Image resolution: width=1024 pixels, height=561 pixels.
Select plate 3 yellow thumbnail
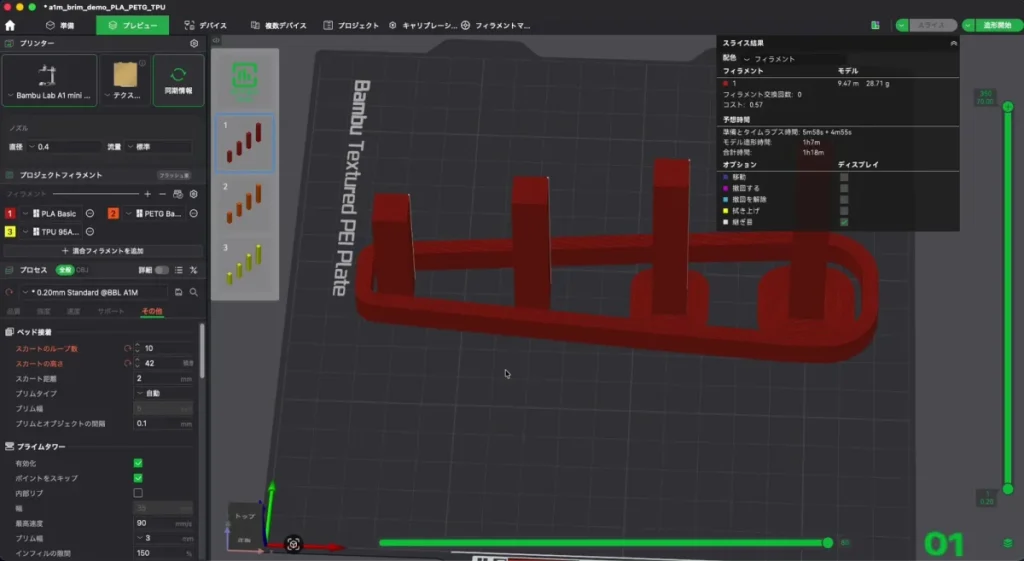pyautogui.click(x=245, y=265)
